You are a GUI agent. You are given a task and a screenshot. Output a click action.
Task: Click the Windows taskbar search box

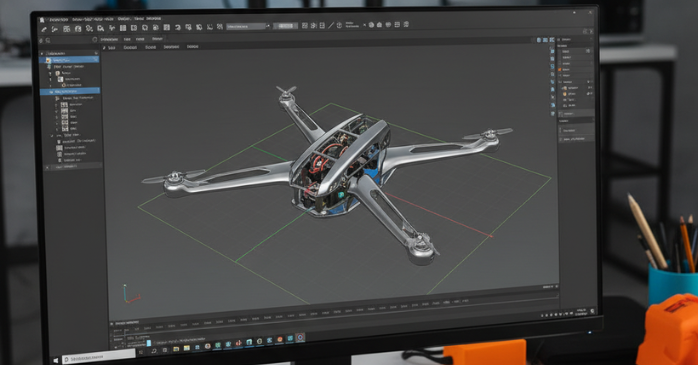(98, 356)
